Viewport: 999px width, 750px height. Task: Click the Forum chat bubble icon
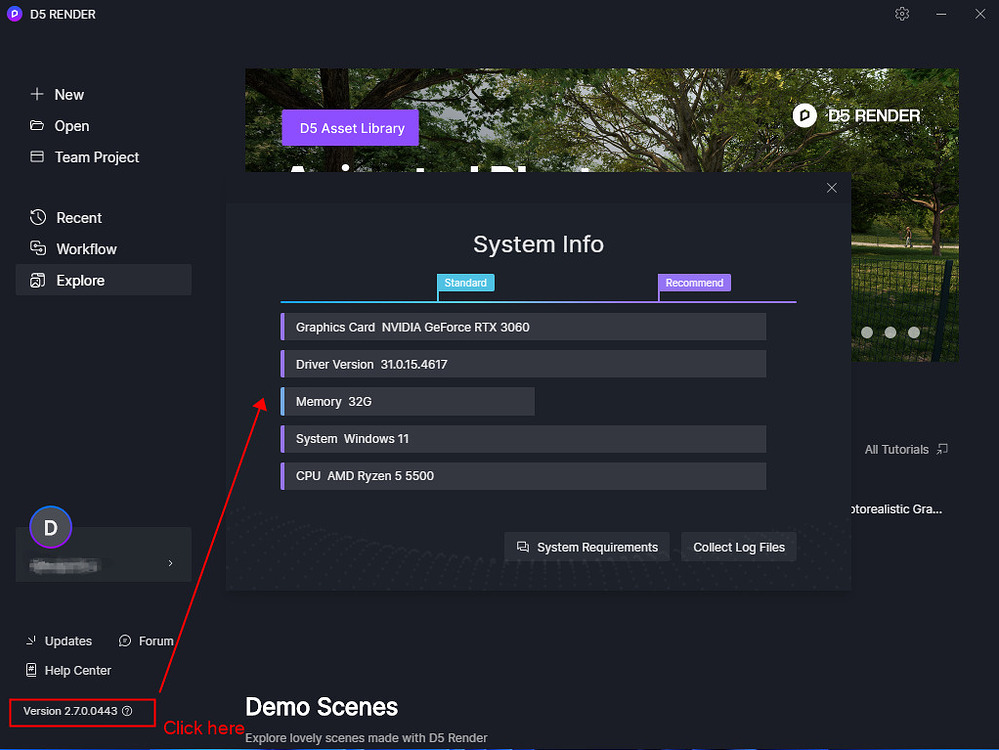(x=125, y=640)
